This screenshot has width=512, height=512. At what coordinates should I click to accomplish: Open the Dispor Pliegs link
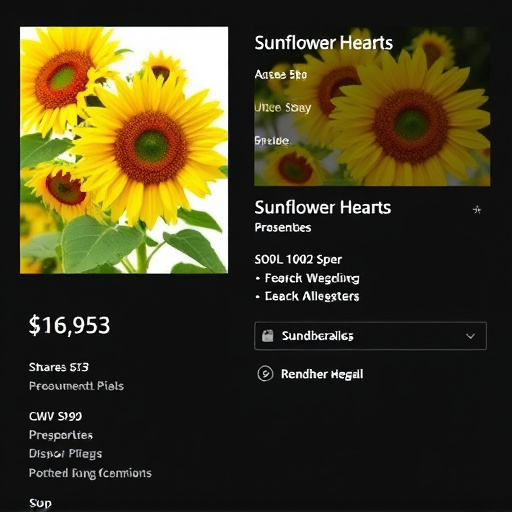66,454
